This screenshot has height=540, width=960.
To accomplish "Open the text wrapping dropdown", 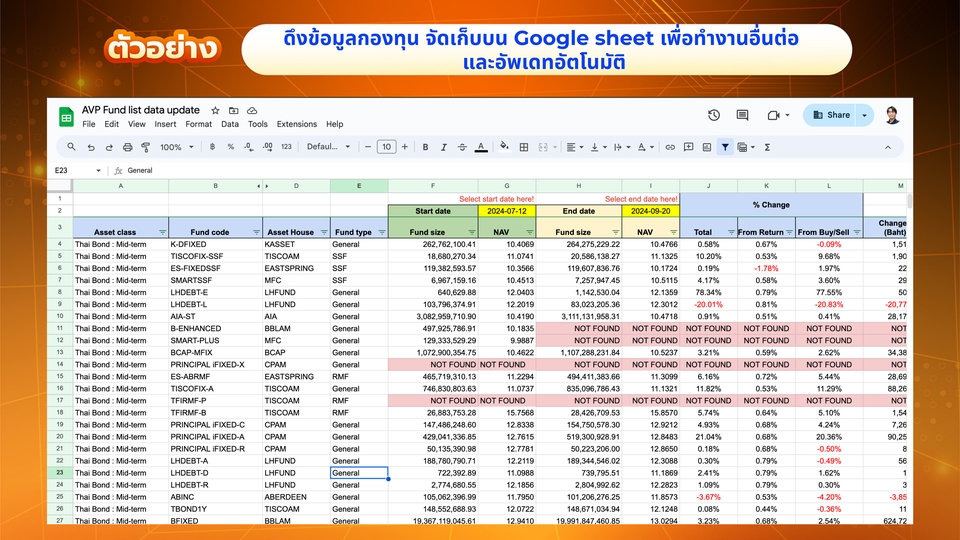I will click(x=621, y=147).
